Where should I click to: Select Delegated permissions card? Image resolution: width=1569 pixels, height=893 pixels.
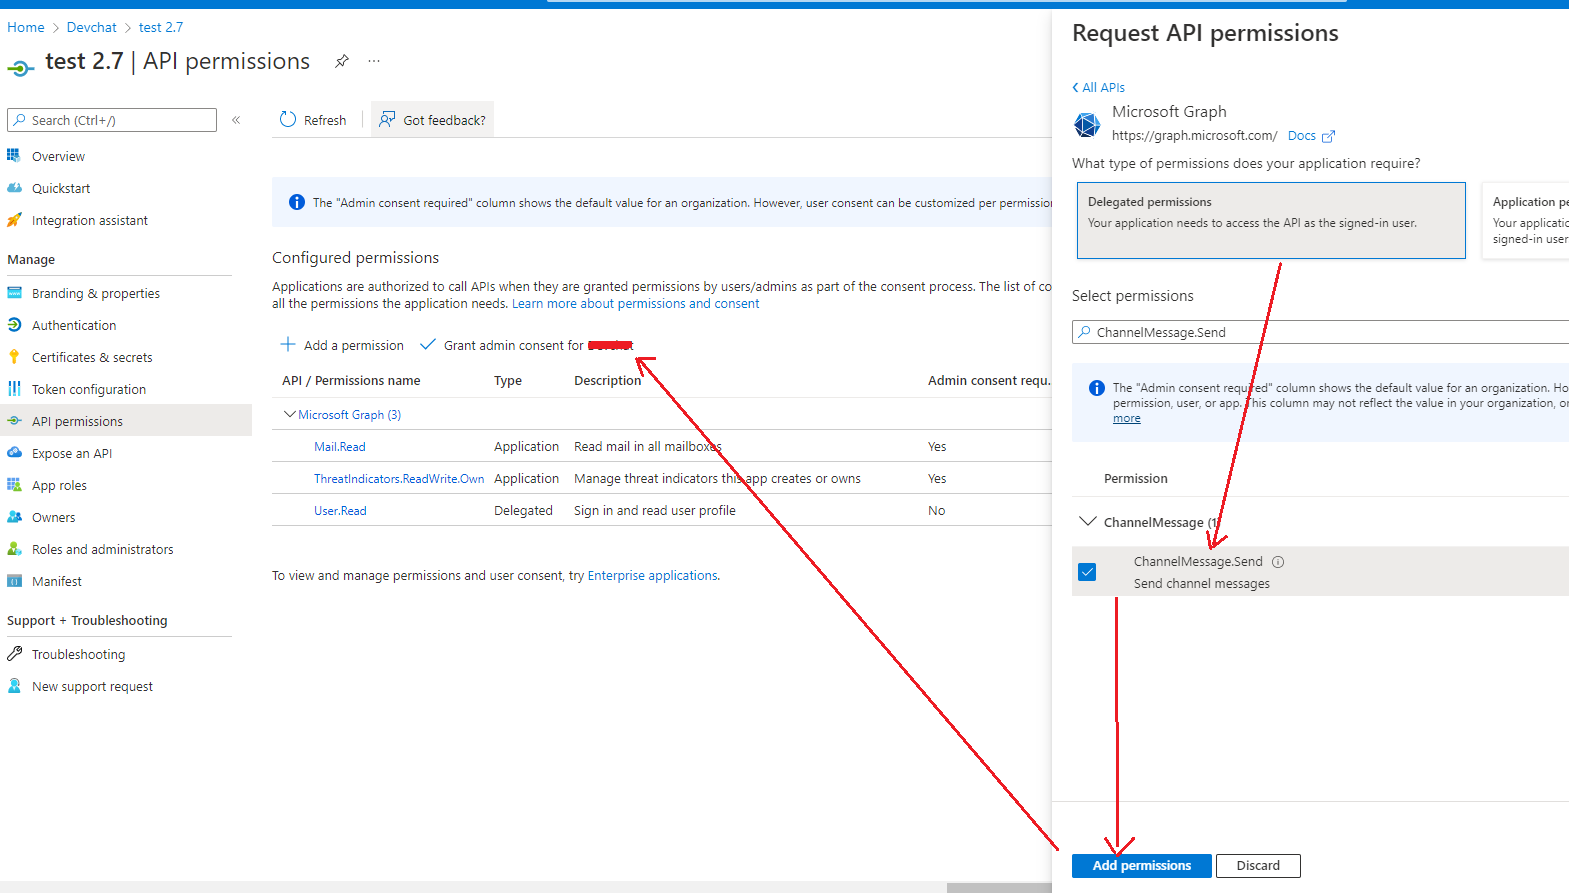[x=1271, y=220]
